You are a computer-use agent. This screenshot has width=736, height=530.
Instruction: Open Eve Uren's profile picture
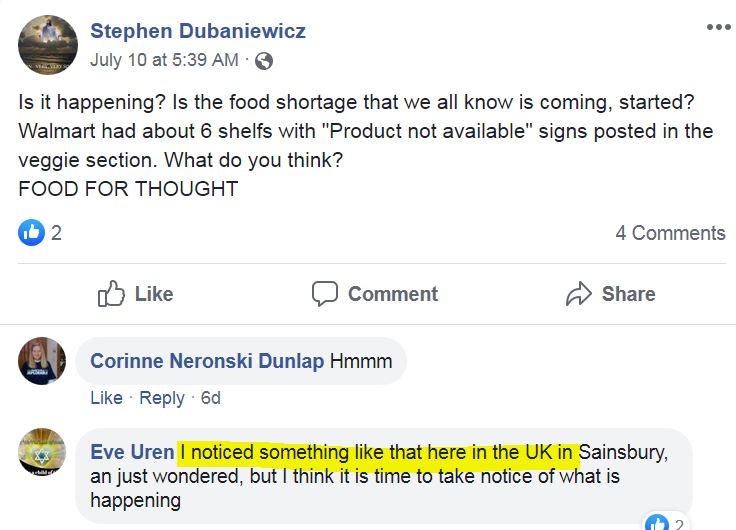(42, 452)
